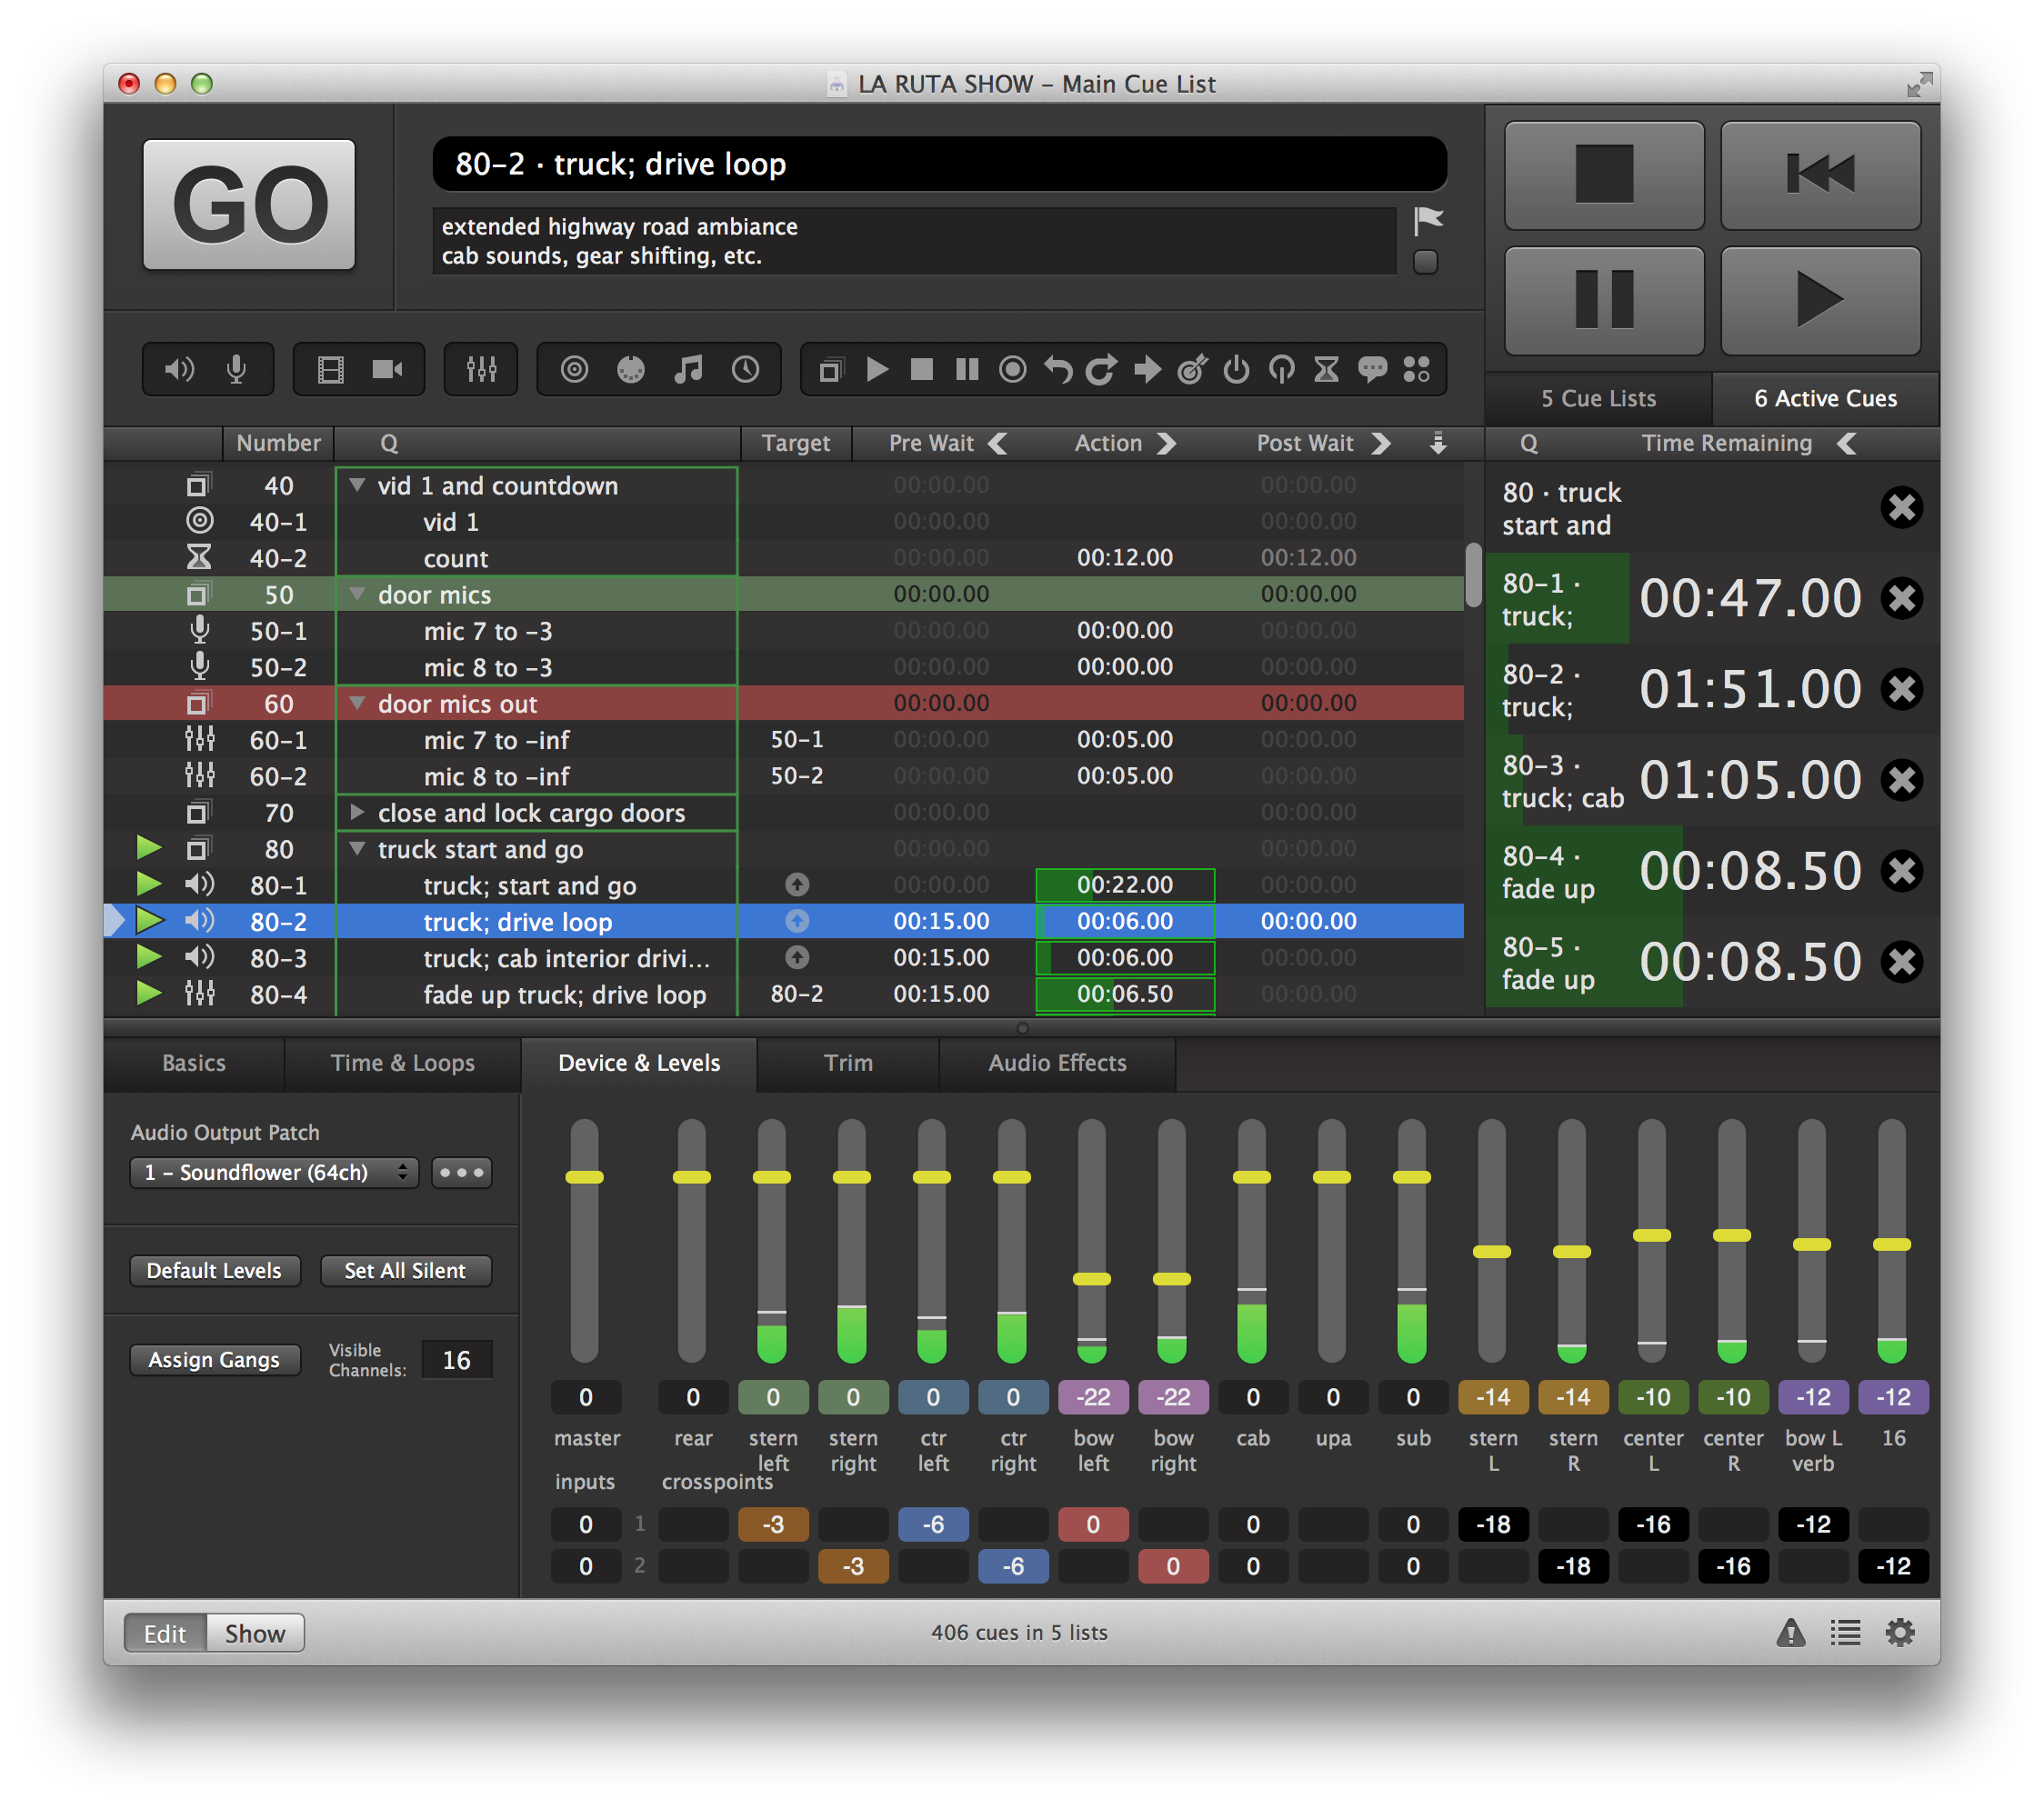Screen dimensions: 2044x1809
Task: Add a Fade cue with sliders icon
Action: pos(481,370)
